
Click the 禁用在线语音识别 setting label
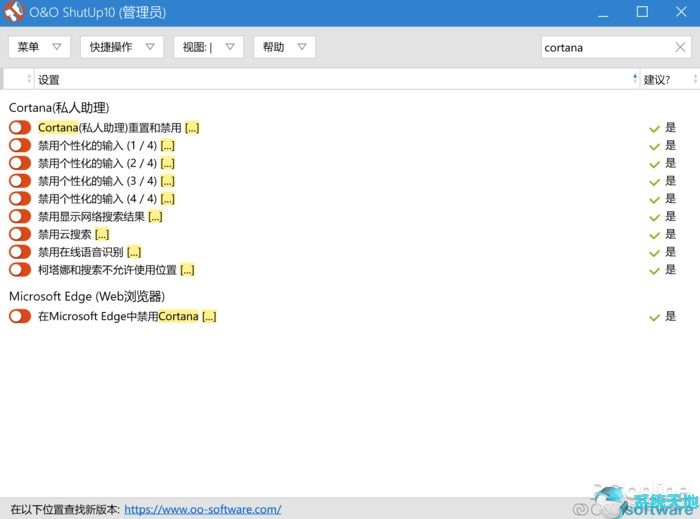[81, 253]
